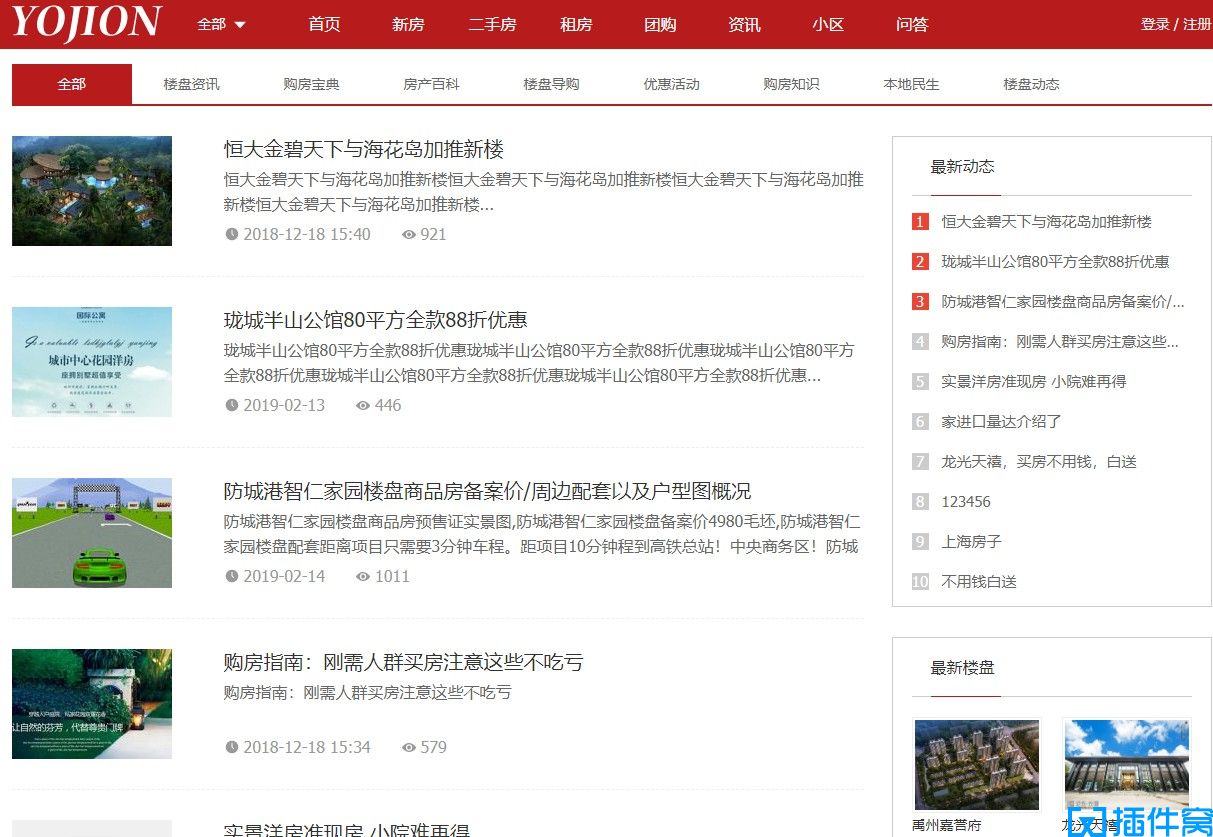This screenshot has width=1213, height=837.
Task: Go to 首页 in the top navigation
Action: pos(324,24)
